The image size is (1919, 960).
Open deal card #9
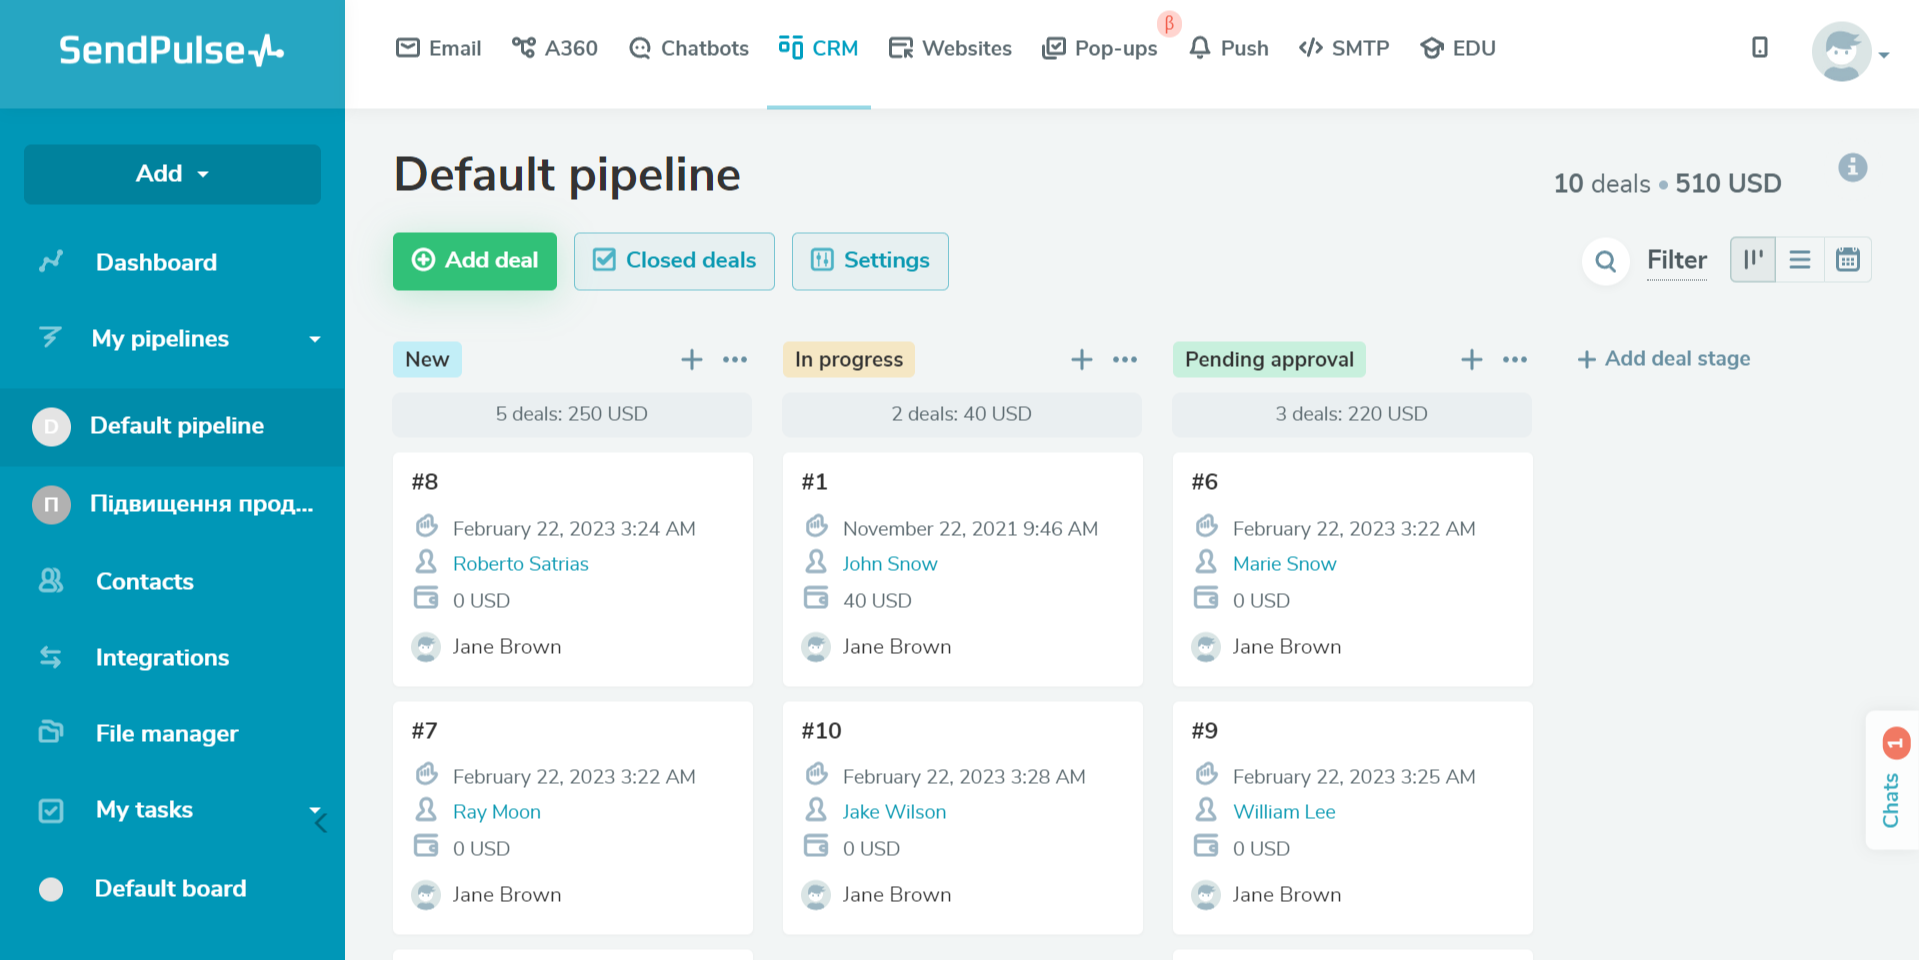tap(1353, 818)
